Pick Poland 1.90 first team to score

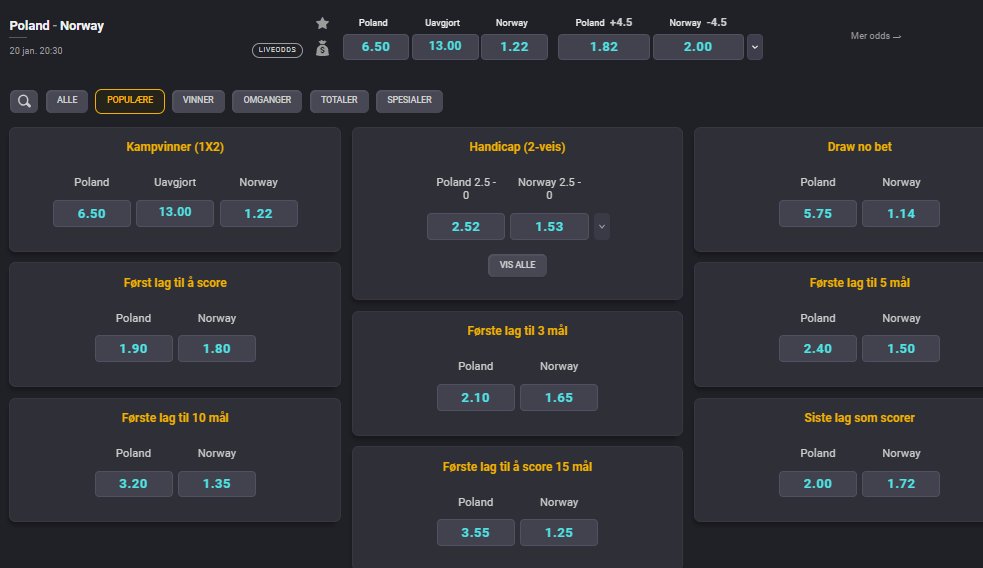coord(134,349)
